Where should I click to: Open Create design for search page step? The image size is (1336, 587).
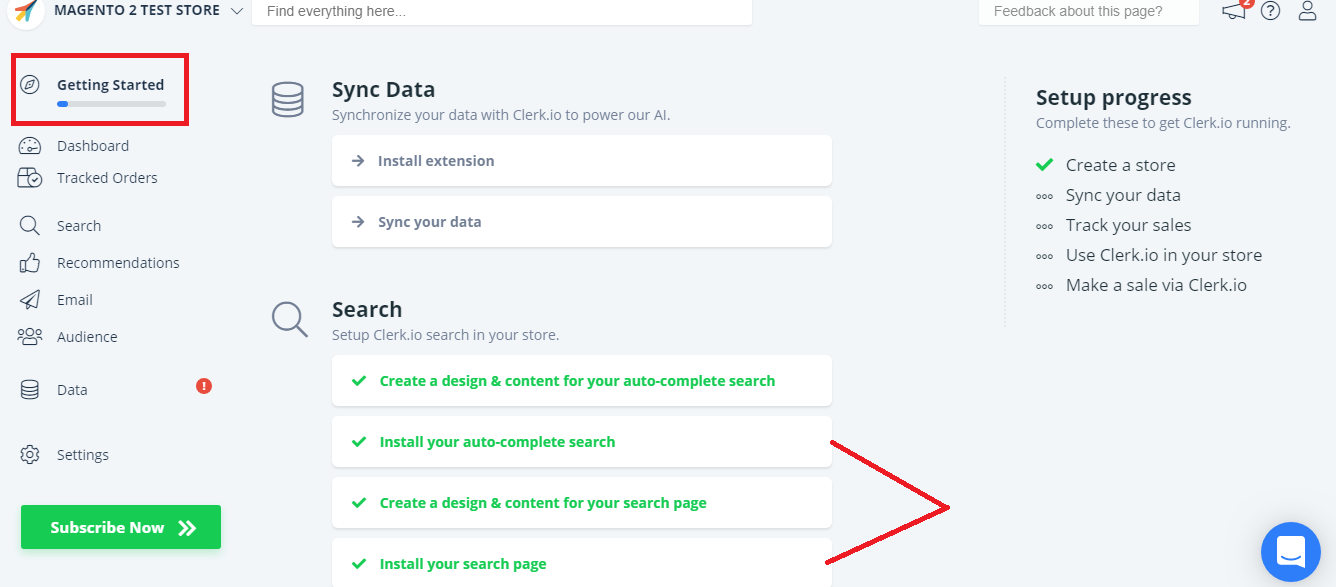click(581, 503)
